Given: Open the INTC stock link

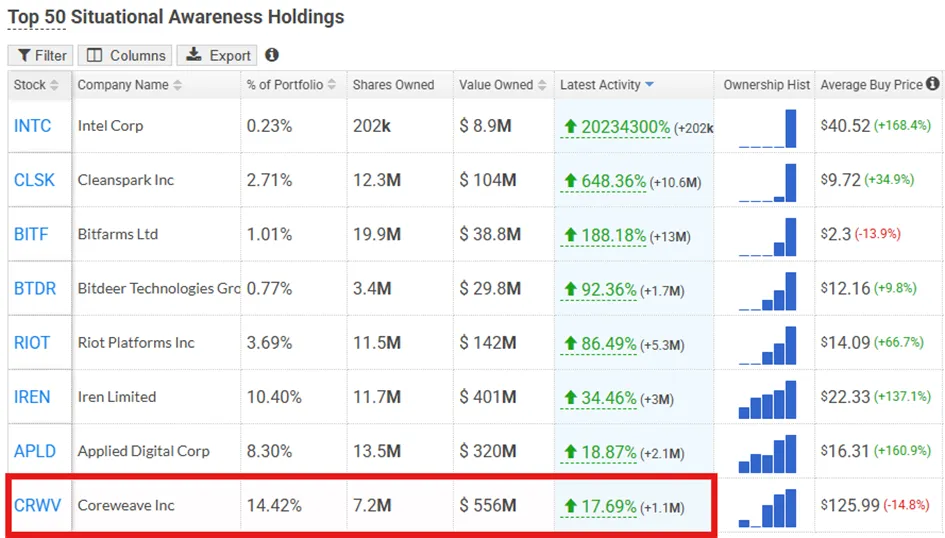Looking at the screenshot, I should (x=33, y=126).
